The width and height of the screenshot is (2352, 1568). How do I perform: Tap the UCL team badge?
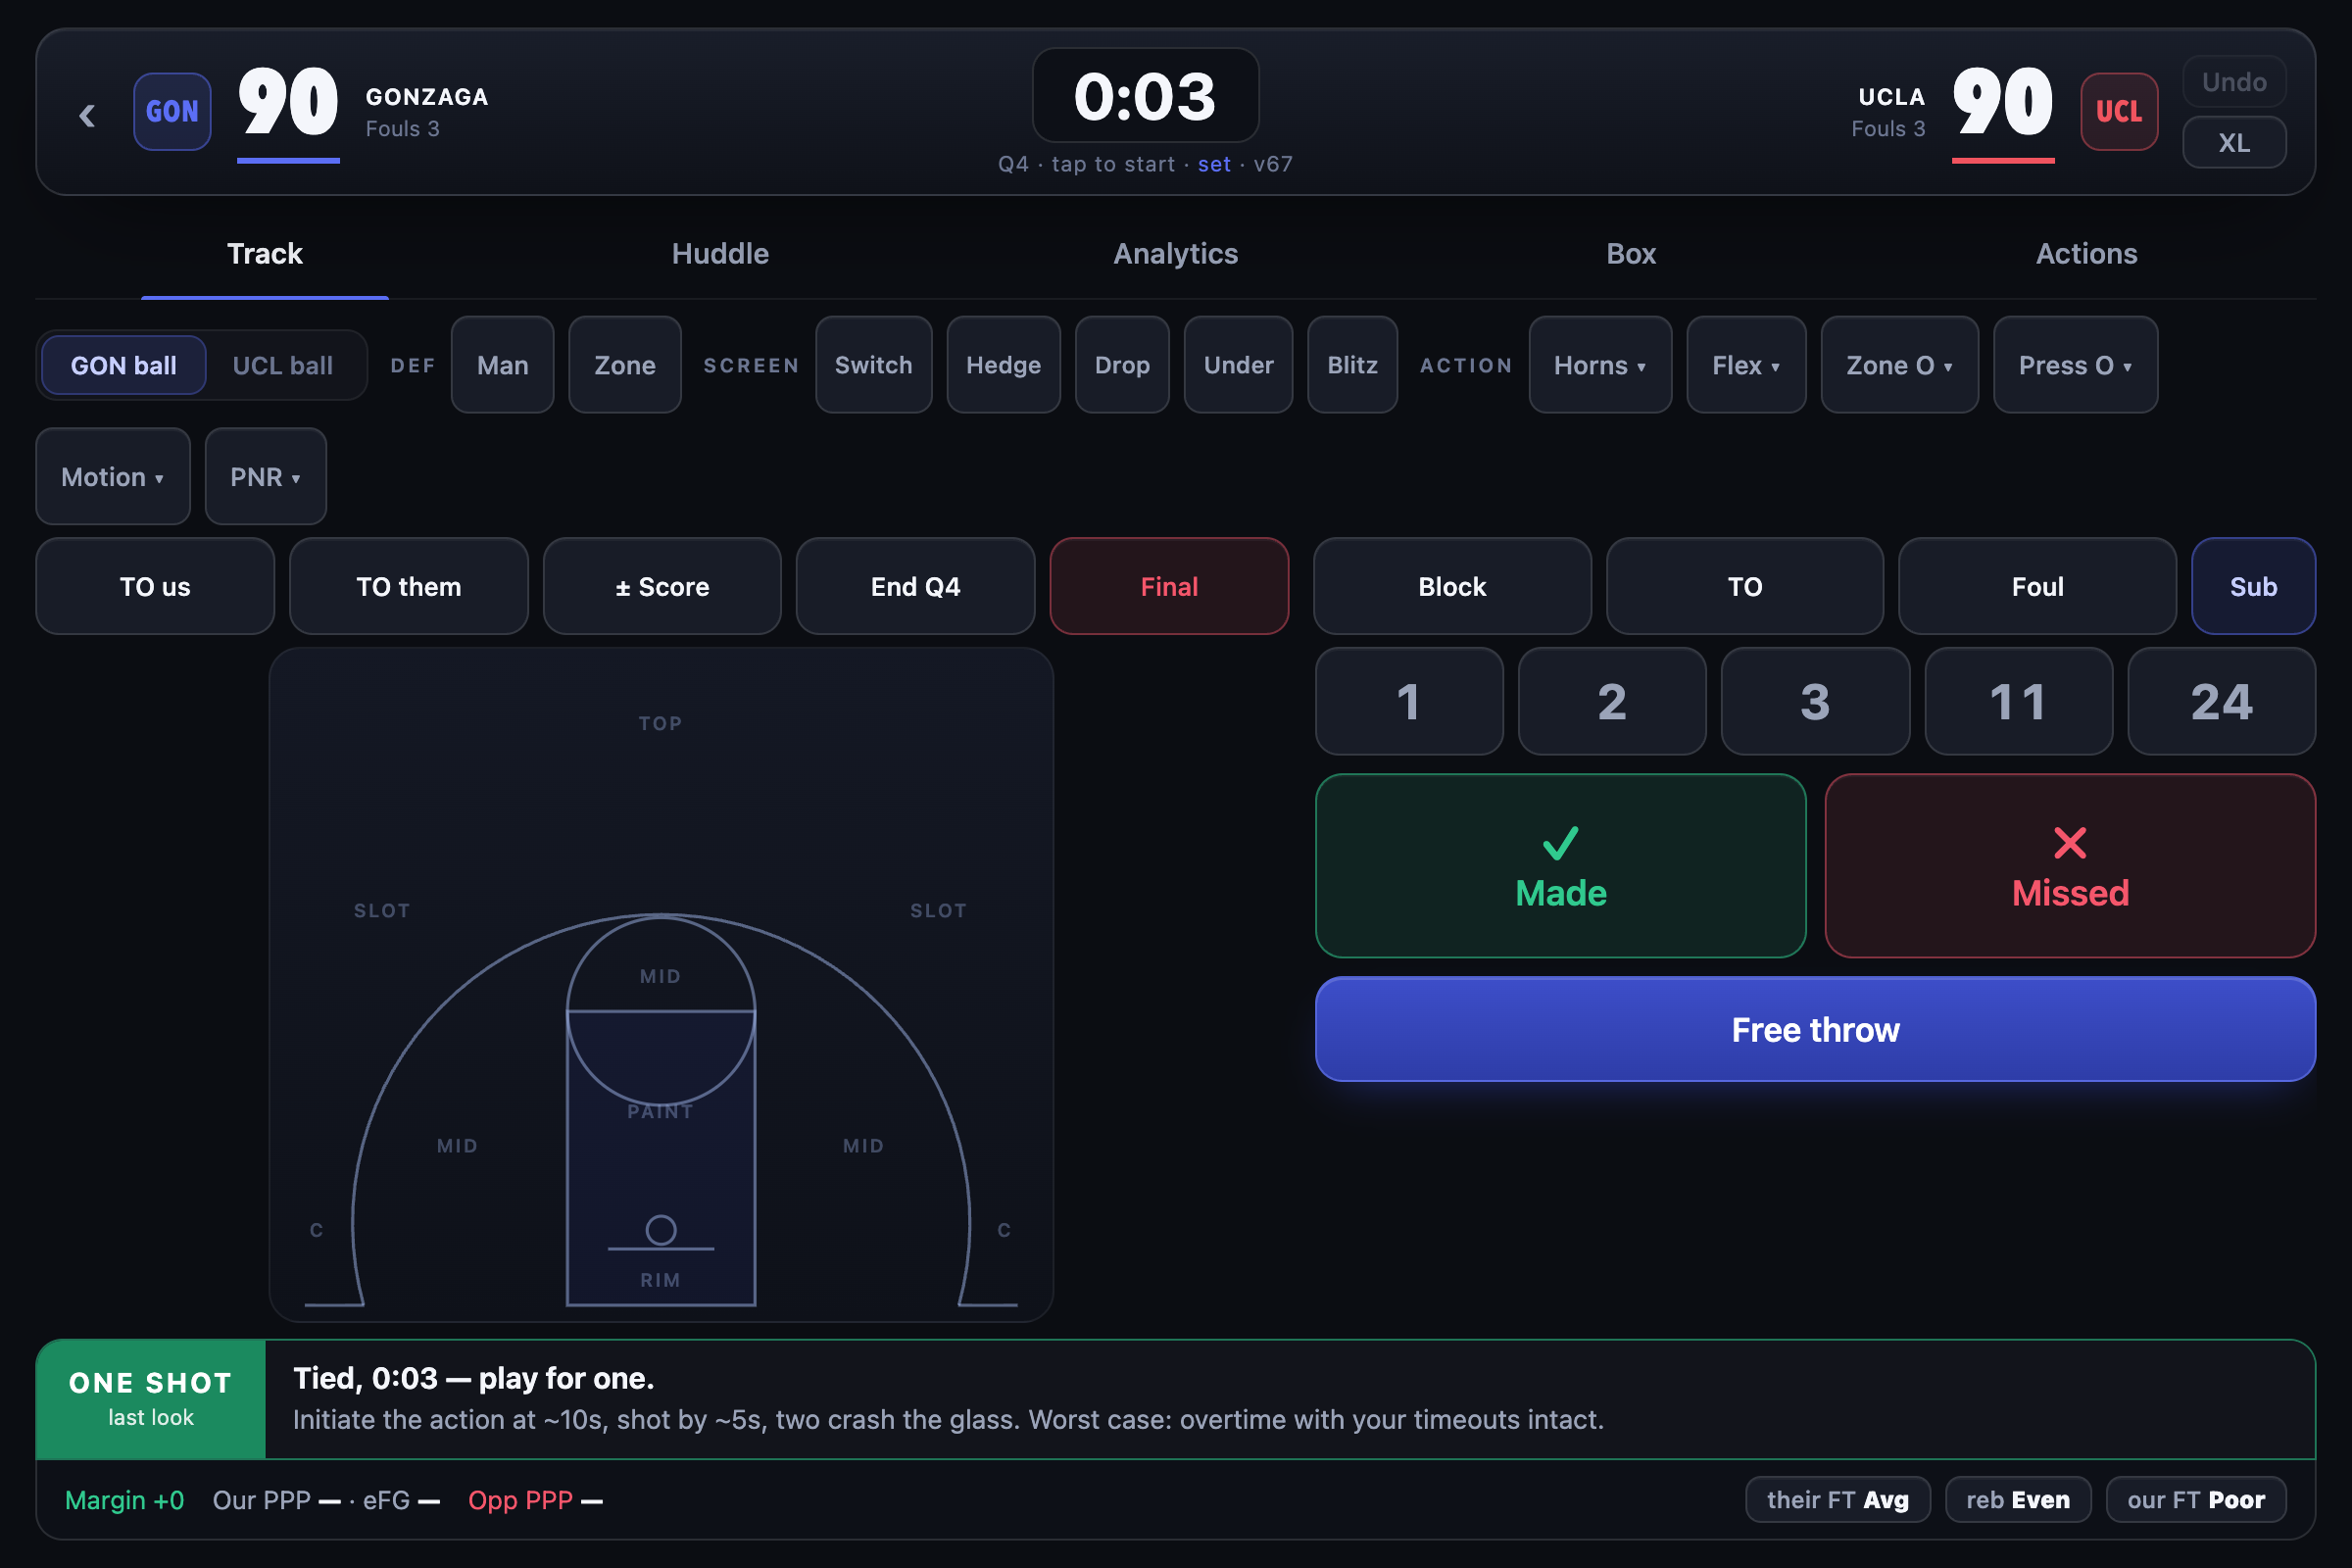tap(2119, 111)
